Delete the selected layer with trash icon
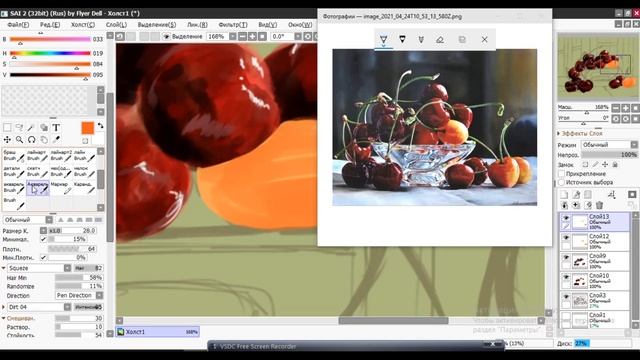Image resolution: width=640 pixels, height=360 pixels. (599, 205)
